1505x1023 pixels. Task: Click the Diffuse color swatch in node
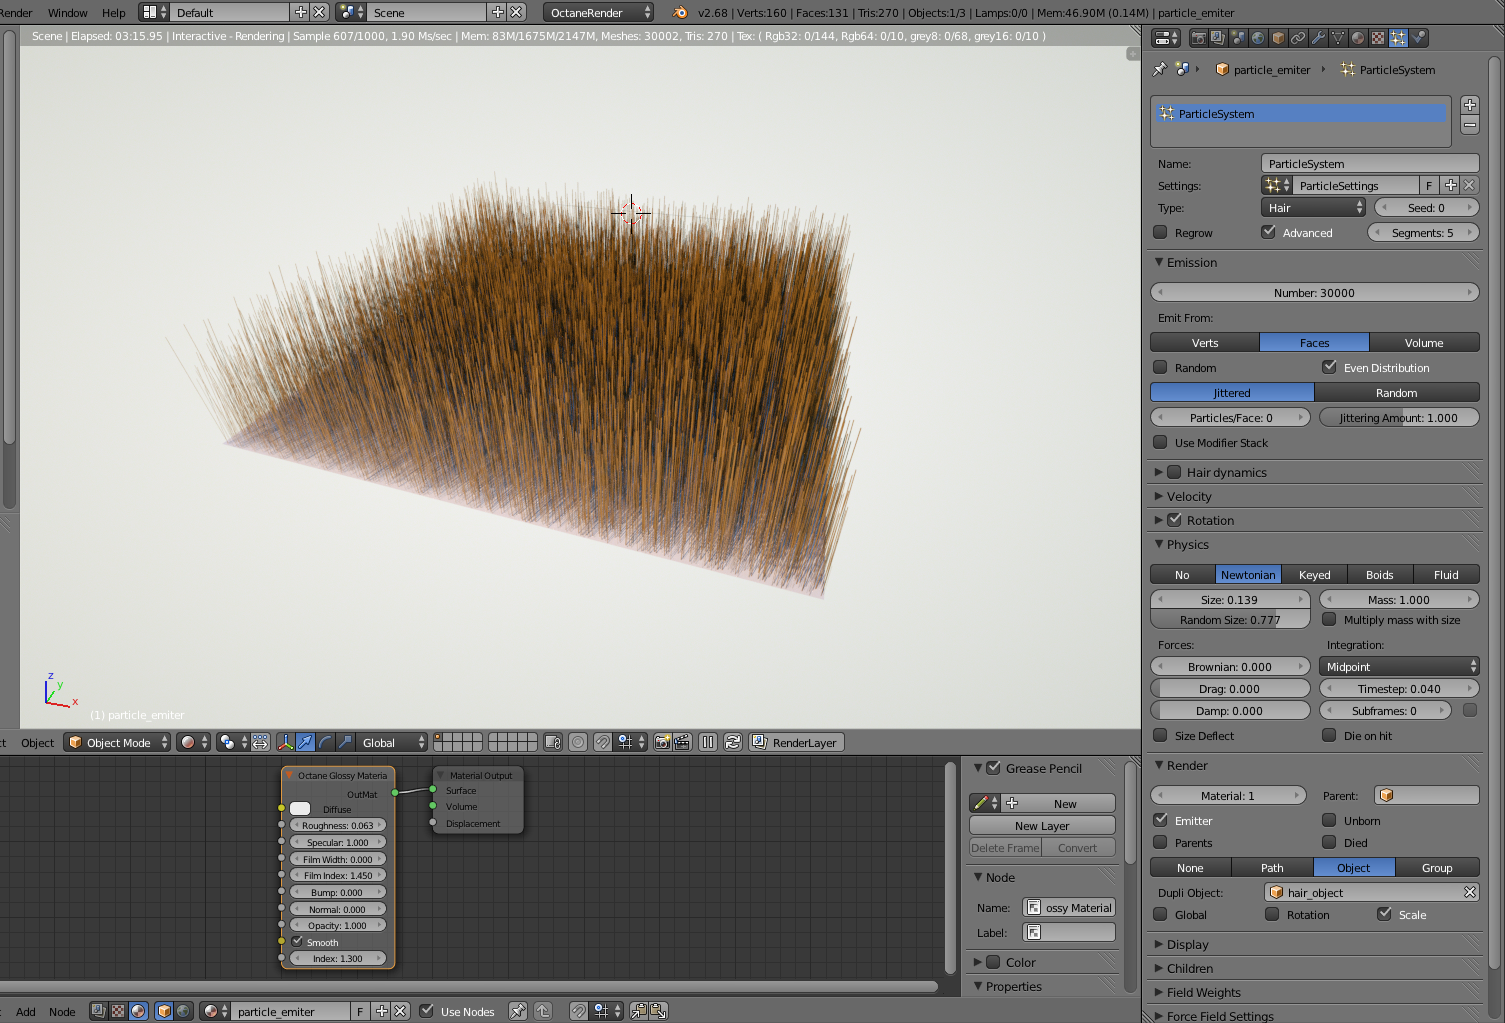(x=300, y=809)
